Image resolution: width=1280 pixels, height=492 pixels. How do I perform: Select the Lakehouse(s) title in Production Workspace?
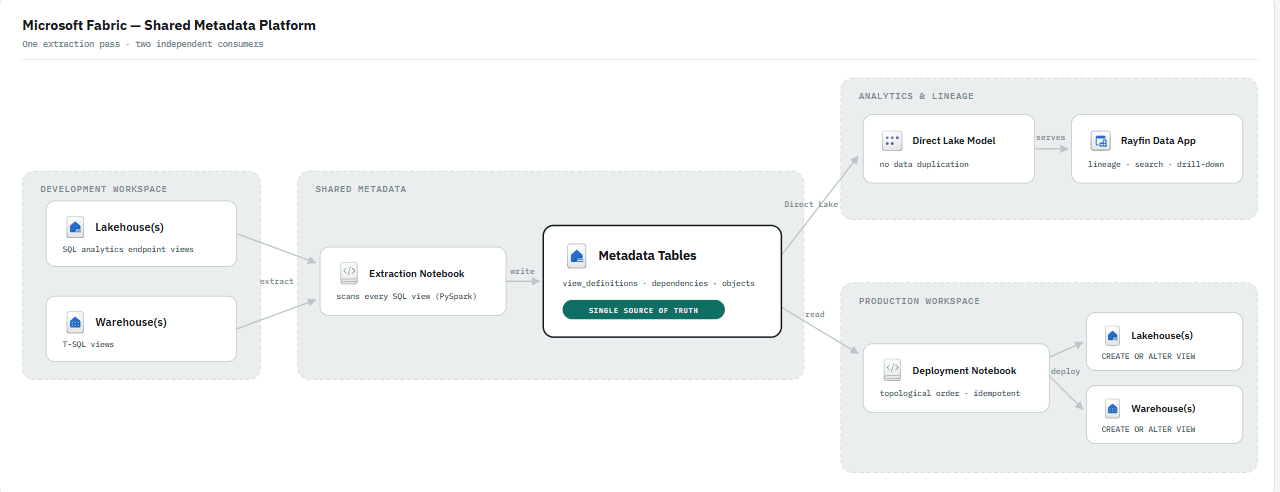click(x=1162, y=336)
